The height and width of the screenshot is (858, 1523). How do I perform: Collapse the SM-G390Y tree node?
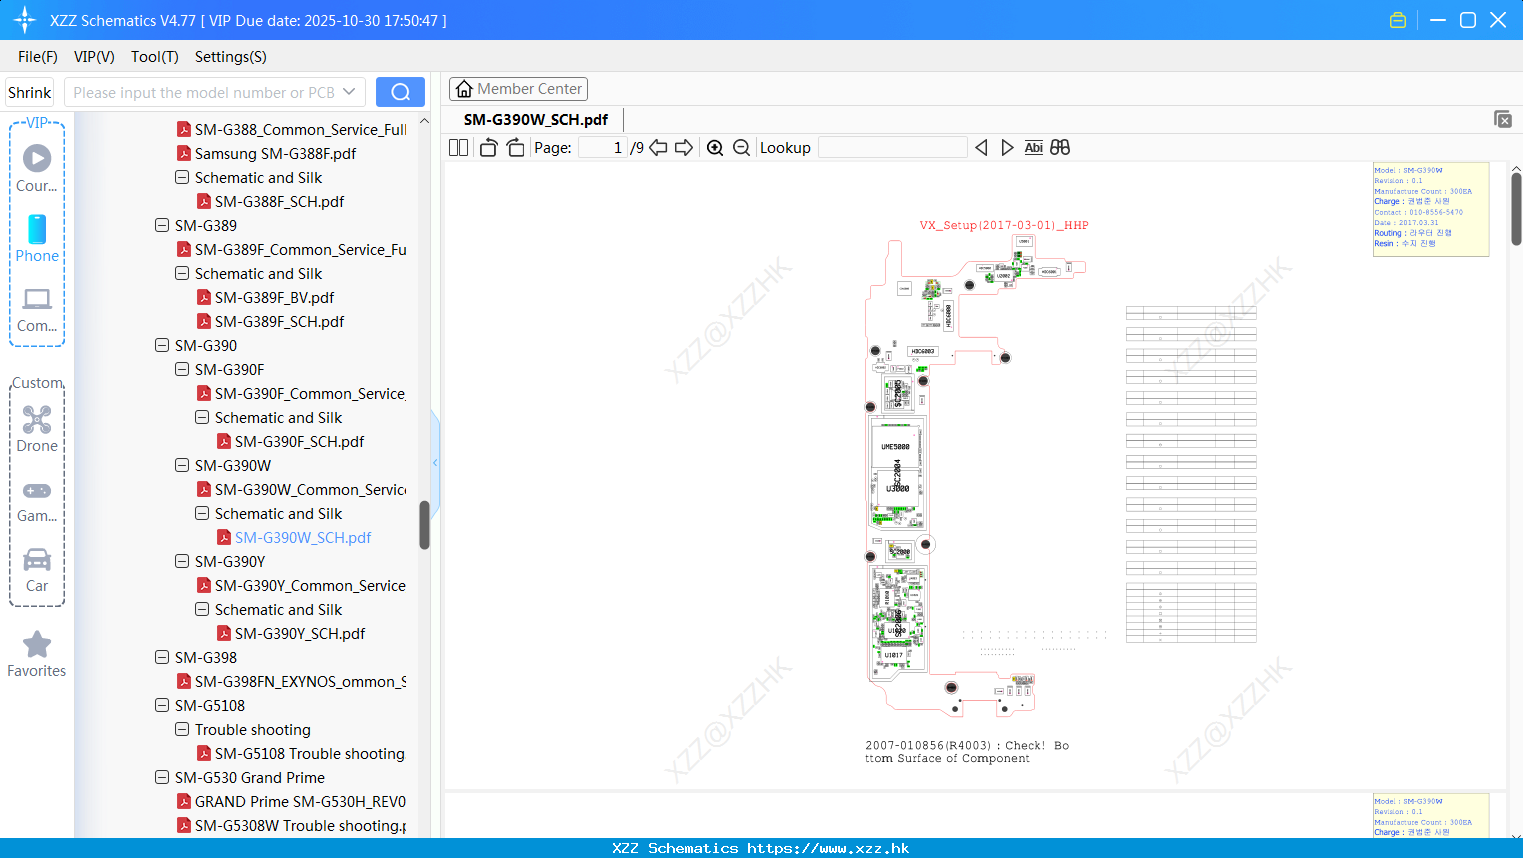[182, 561]
